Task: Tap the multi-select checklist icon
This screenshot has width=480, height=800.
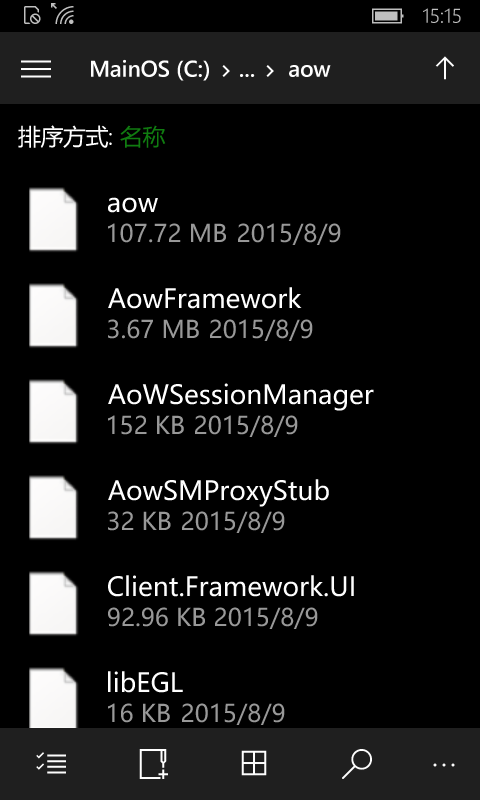Action: click(52, 764)
